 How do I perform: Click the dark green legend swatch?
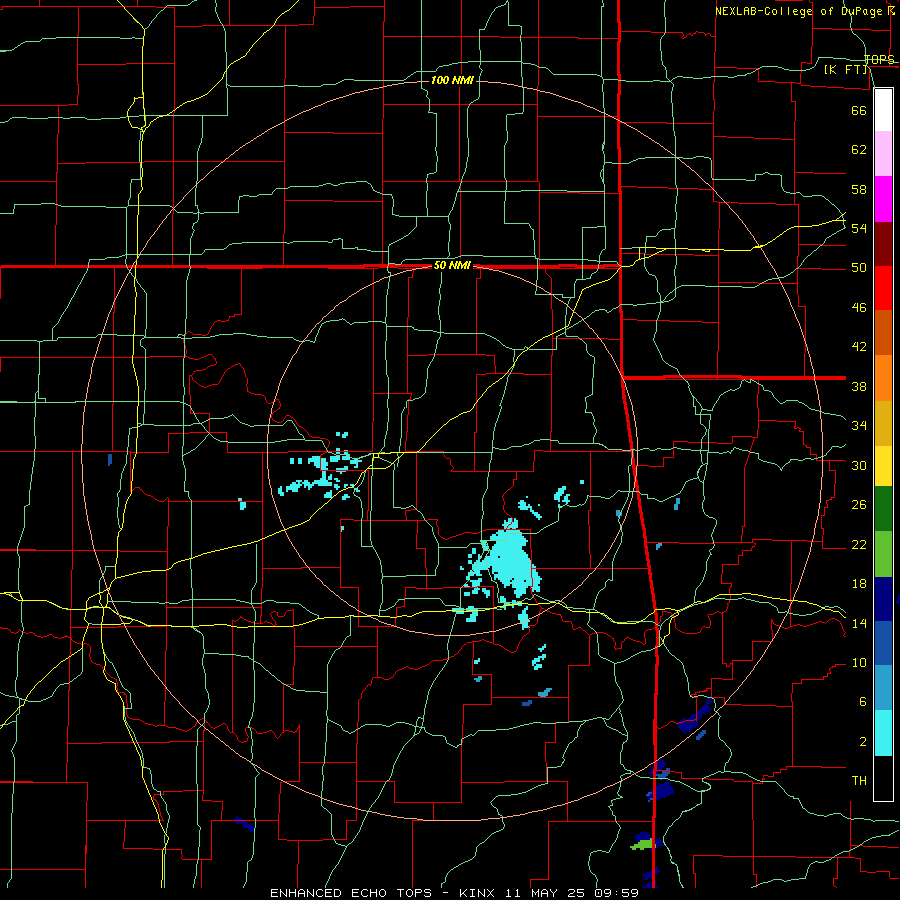(x=883, y=509)
